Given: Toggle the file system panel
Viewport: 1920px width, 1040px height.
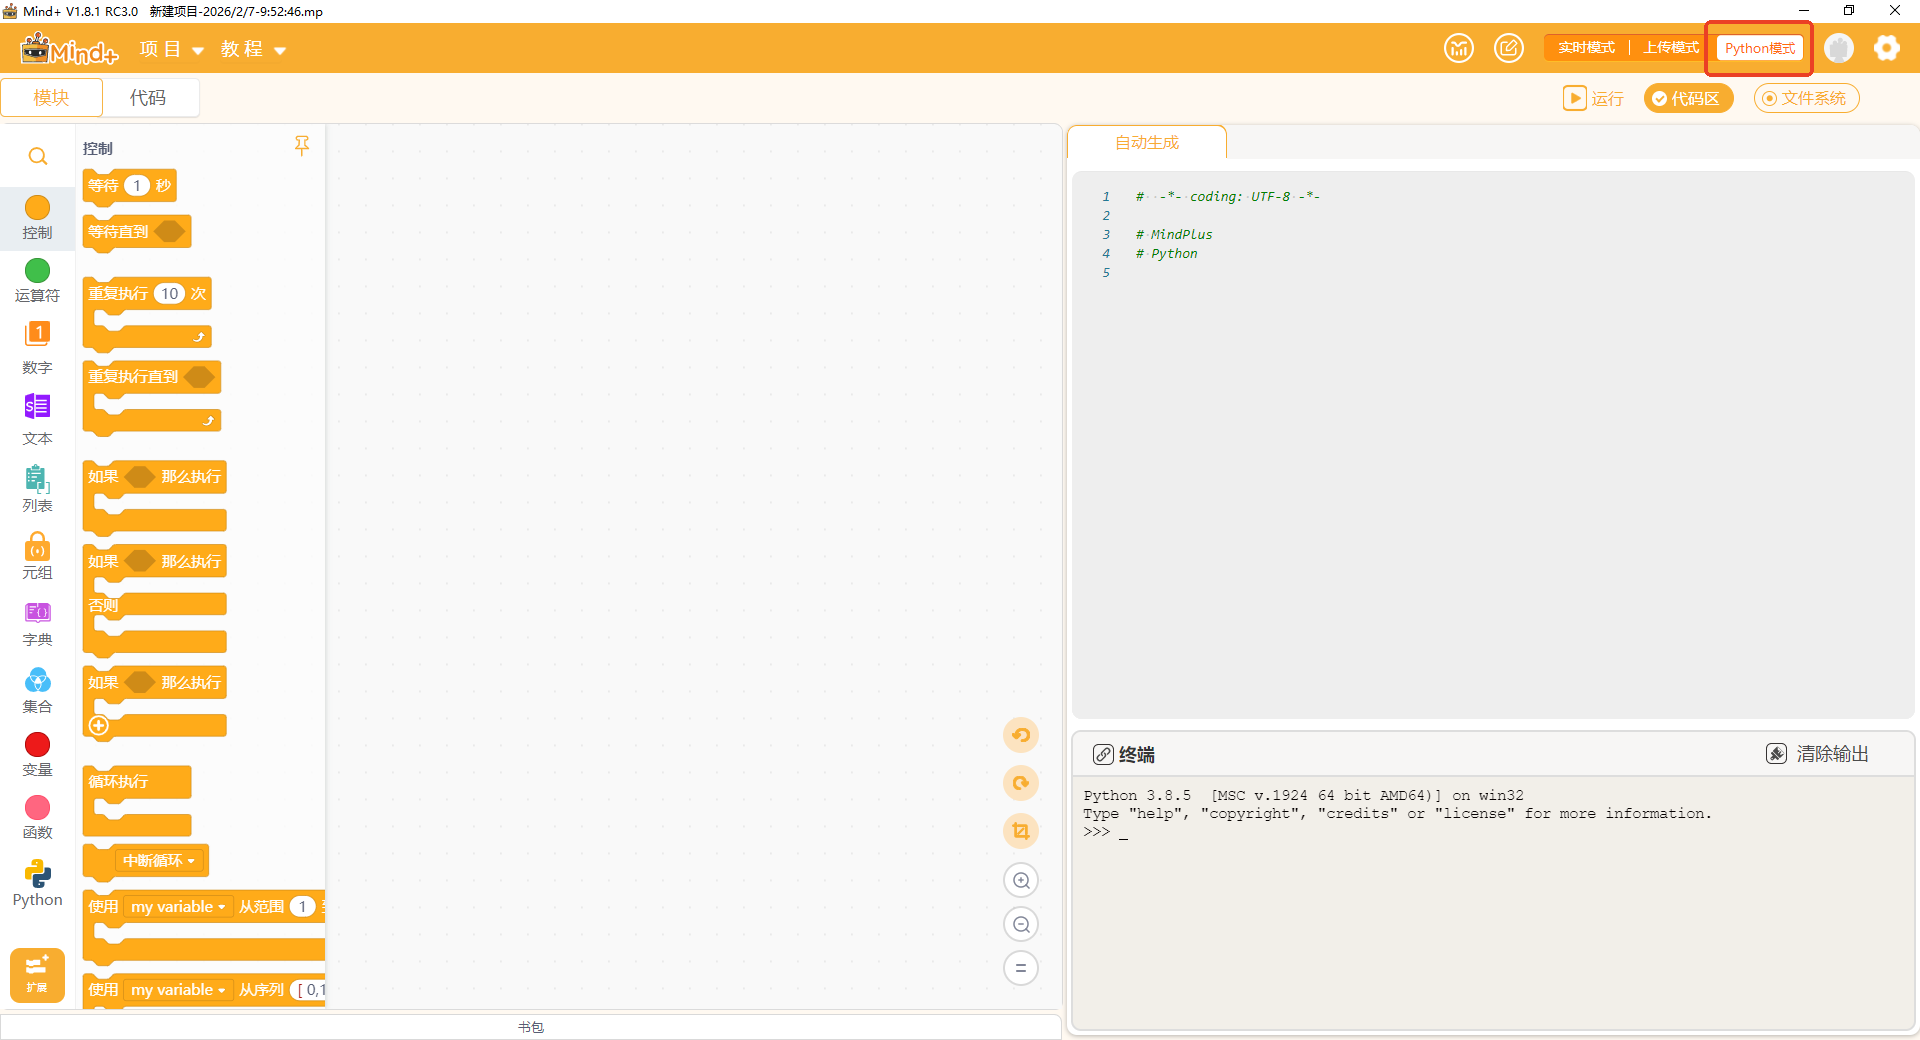Looking at the screenshot, I should click(x=1805, y=98).
